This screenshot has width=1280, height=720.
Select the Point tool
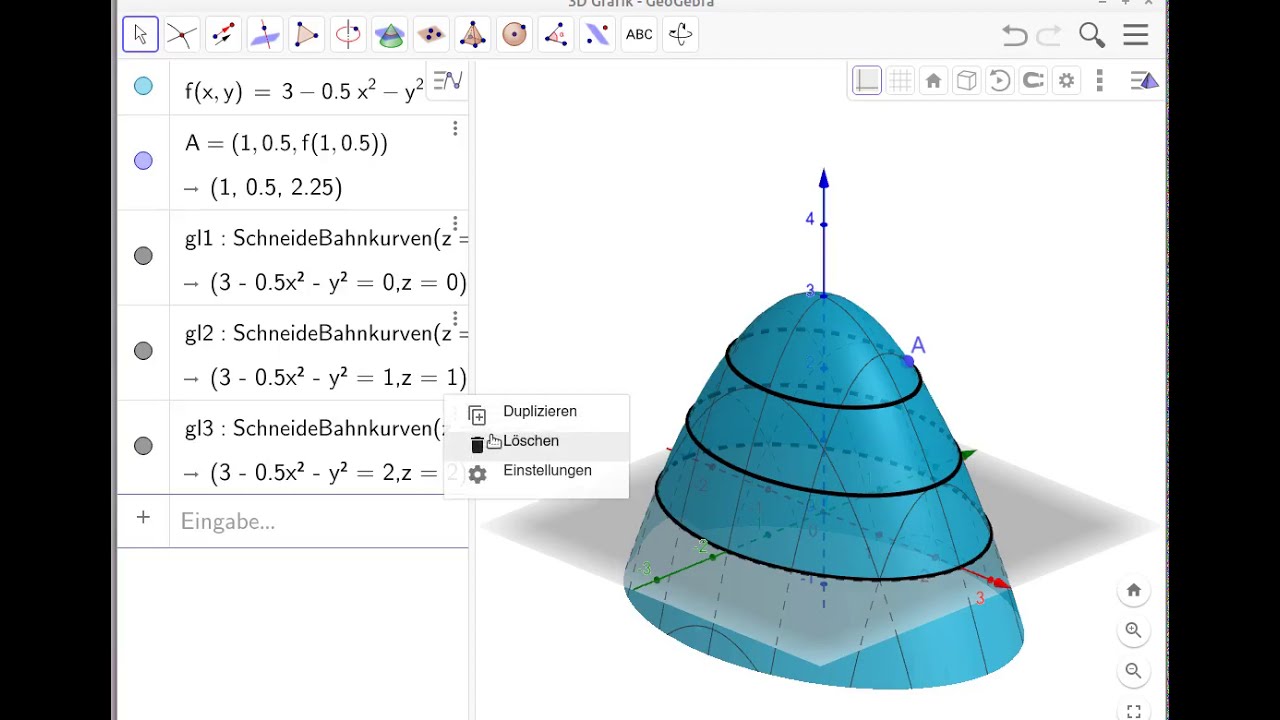coord(181,35)
